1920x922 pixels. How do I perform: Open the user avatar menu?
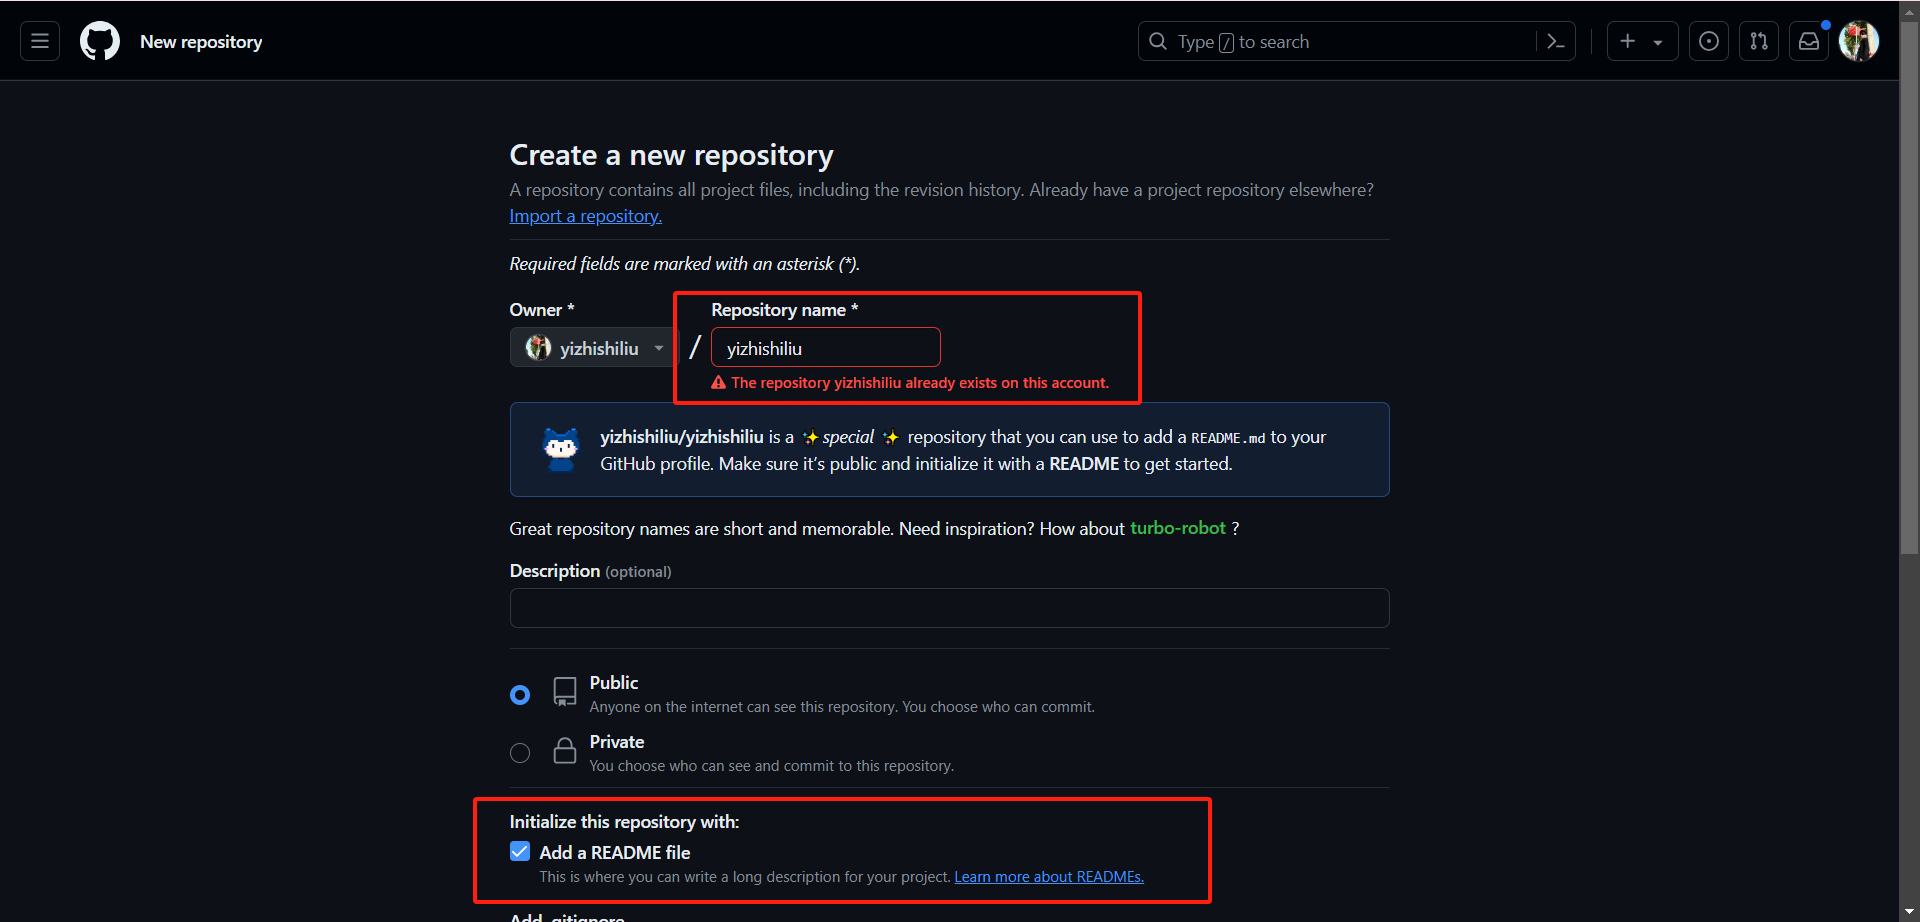pos(1859,41)
